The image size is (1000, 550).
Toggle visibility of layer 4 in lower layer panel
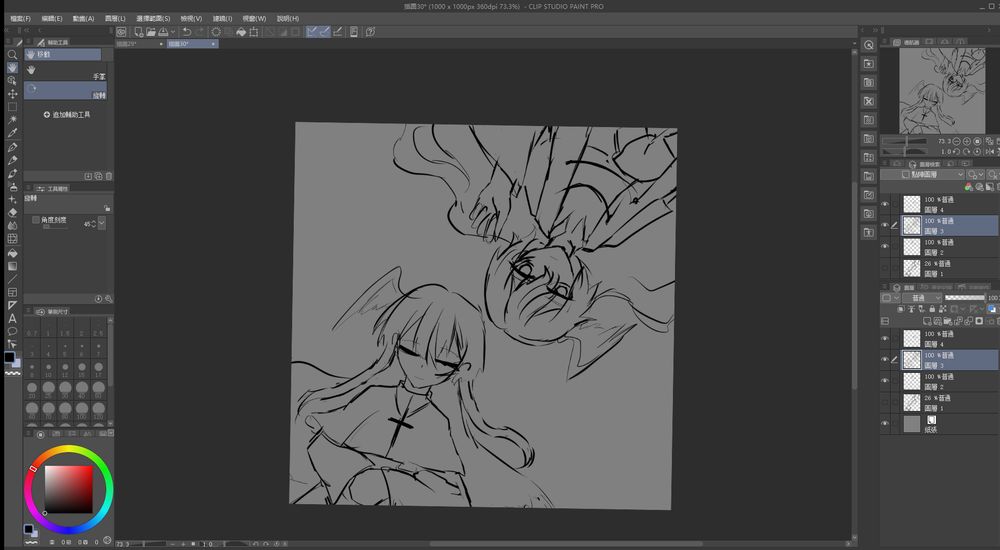(x=885, y=339)
